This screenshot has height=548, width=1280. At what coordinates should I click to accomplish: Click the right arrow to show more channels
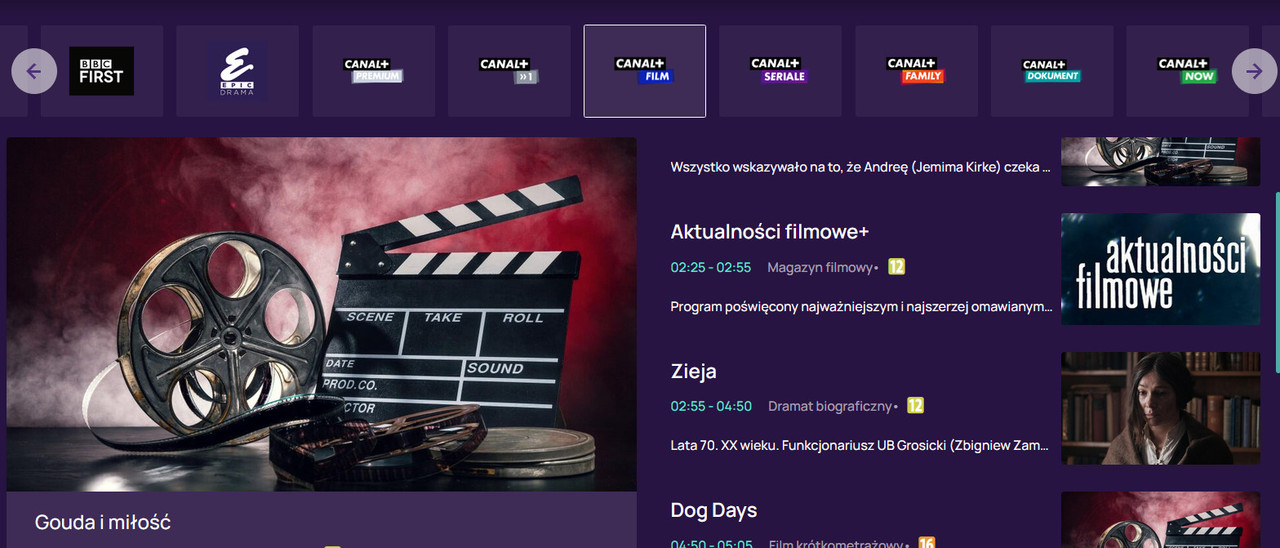coord(1254,71)
